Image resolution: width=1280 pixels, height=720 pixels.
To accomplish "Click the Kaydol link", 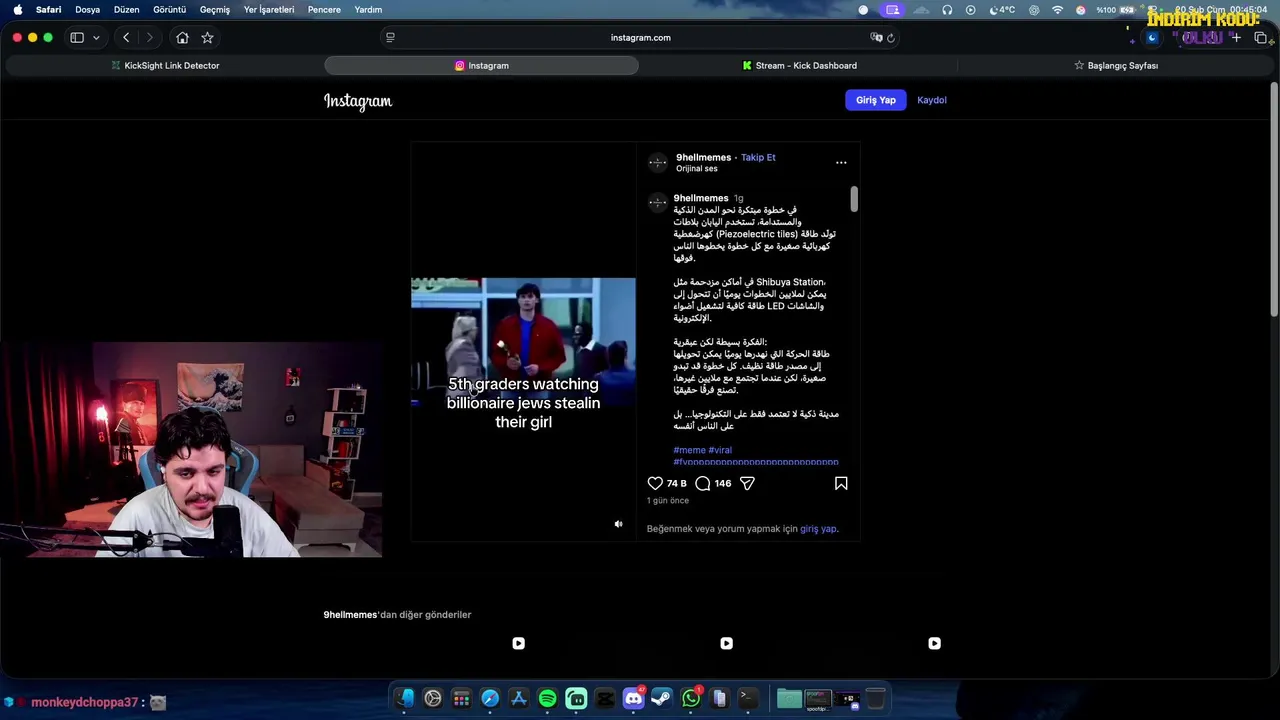I will point(932,100).
